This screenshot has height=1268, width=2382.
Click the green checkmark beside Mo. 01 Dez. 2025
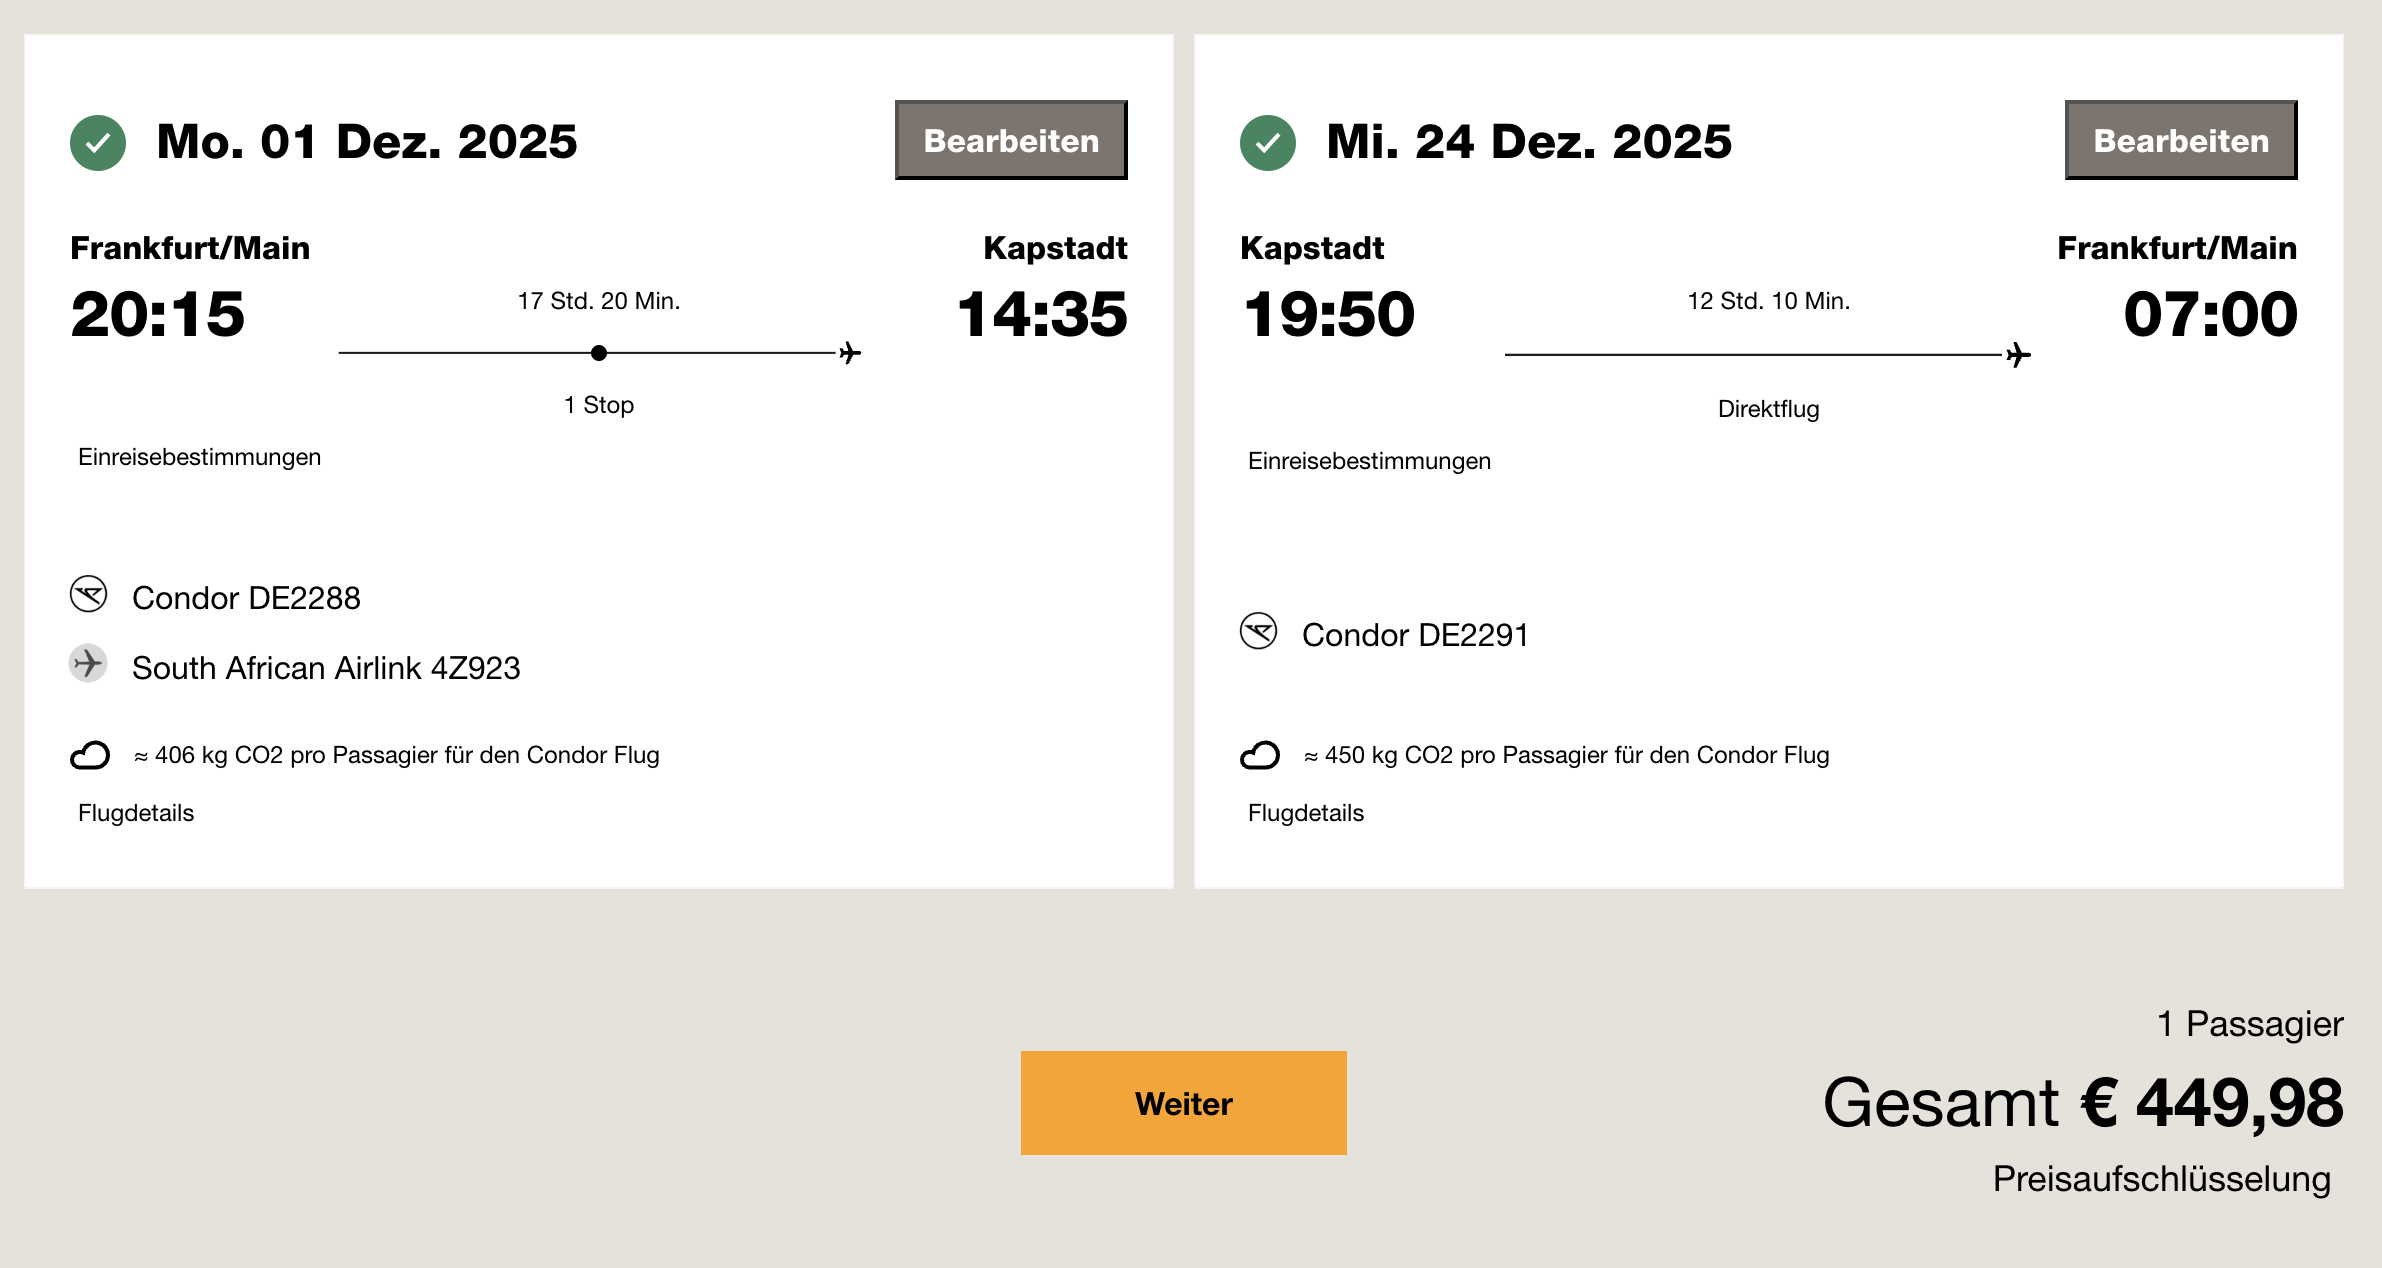tap(98, 143)
